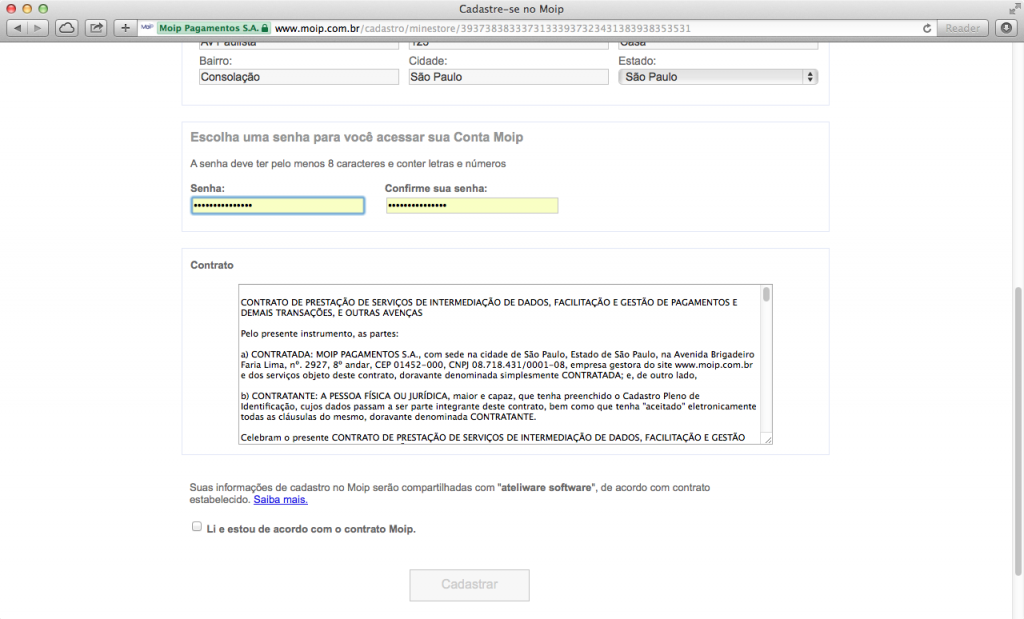Open the Reader button
This screenshot has width=1024, height=619.
(962, 28)
